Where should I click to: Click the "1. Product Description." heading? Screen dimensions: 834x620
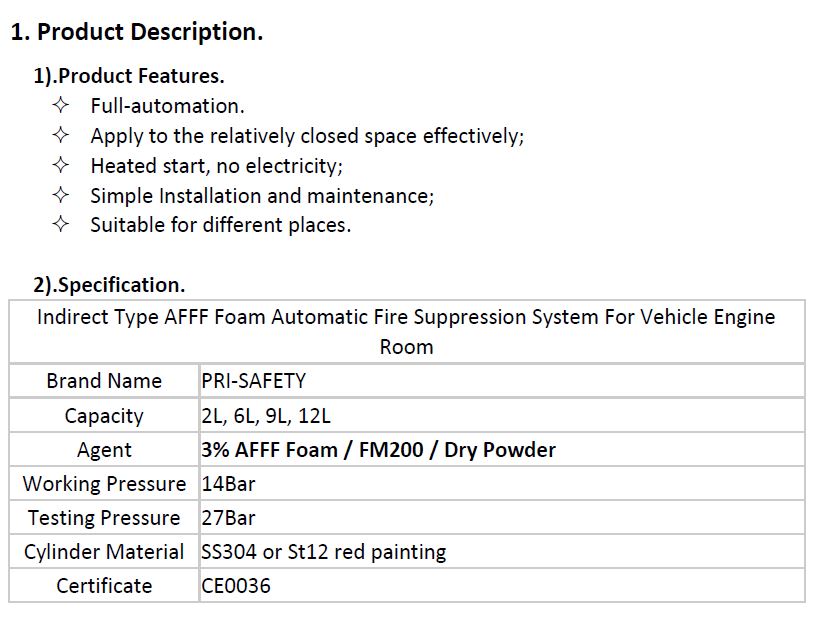pos(137,32)
